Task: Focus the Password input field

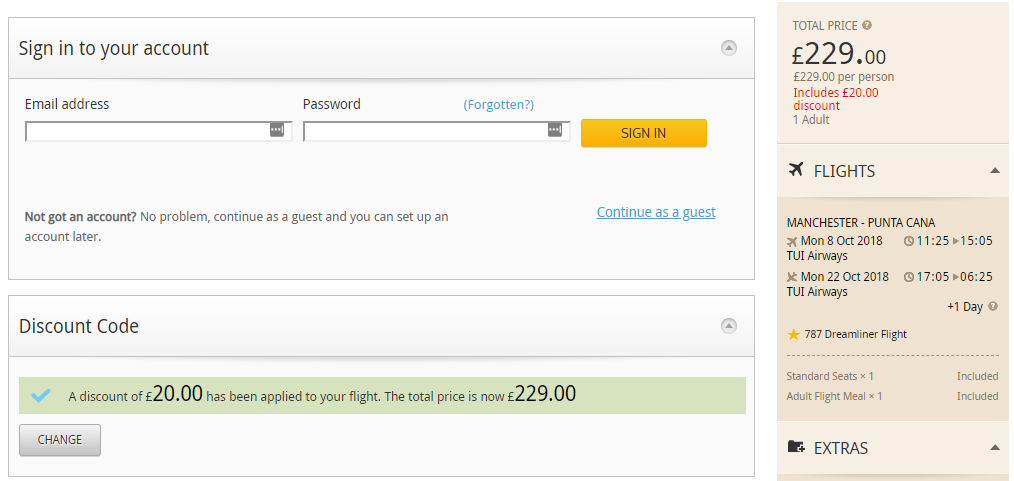Action: 437,131
